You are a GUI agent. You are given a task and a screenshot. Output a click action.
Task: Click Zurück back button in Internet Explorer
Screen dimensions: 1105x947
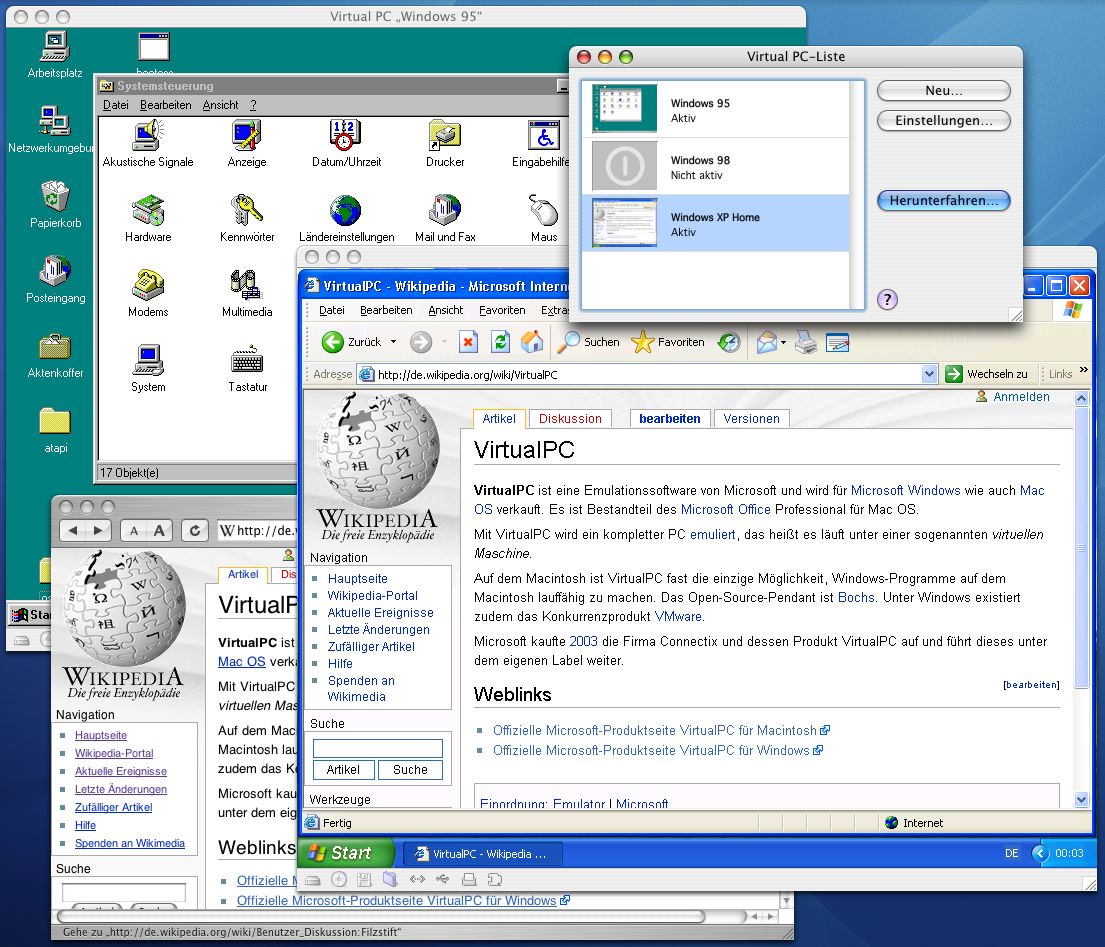coord(352,342)
